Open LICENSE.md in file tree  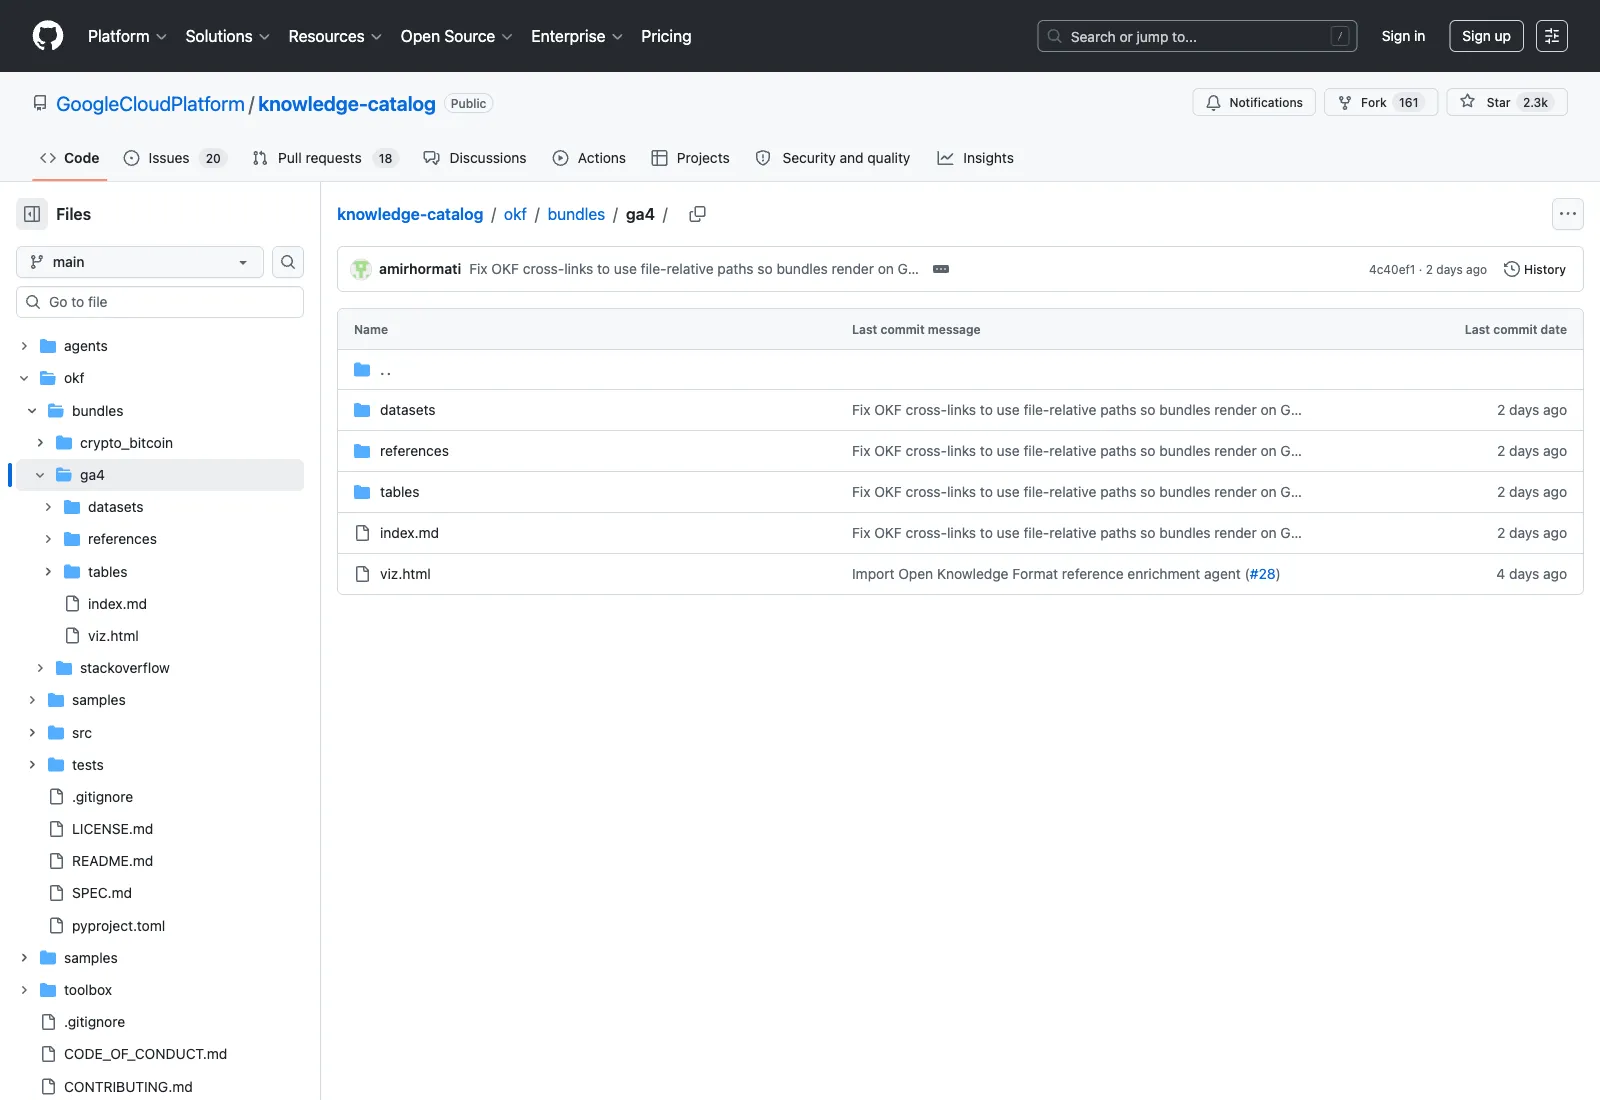(x=112, y=829)
